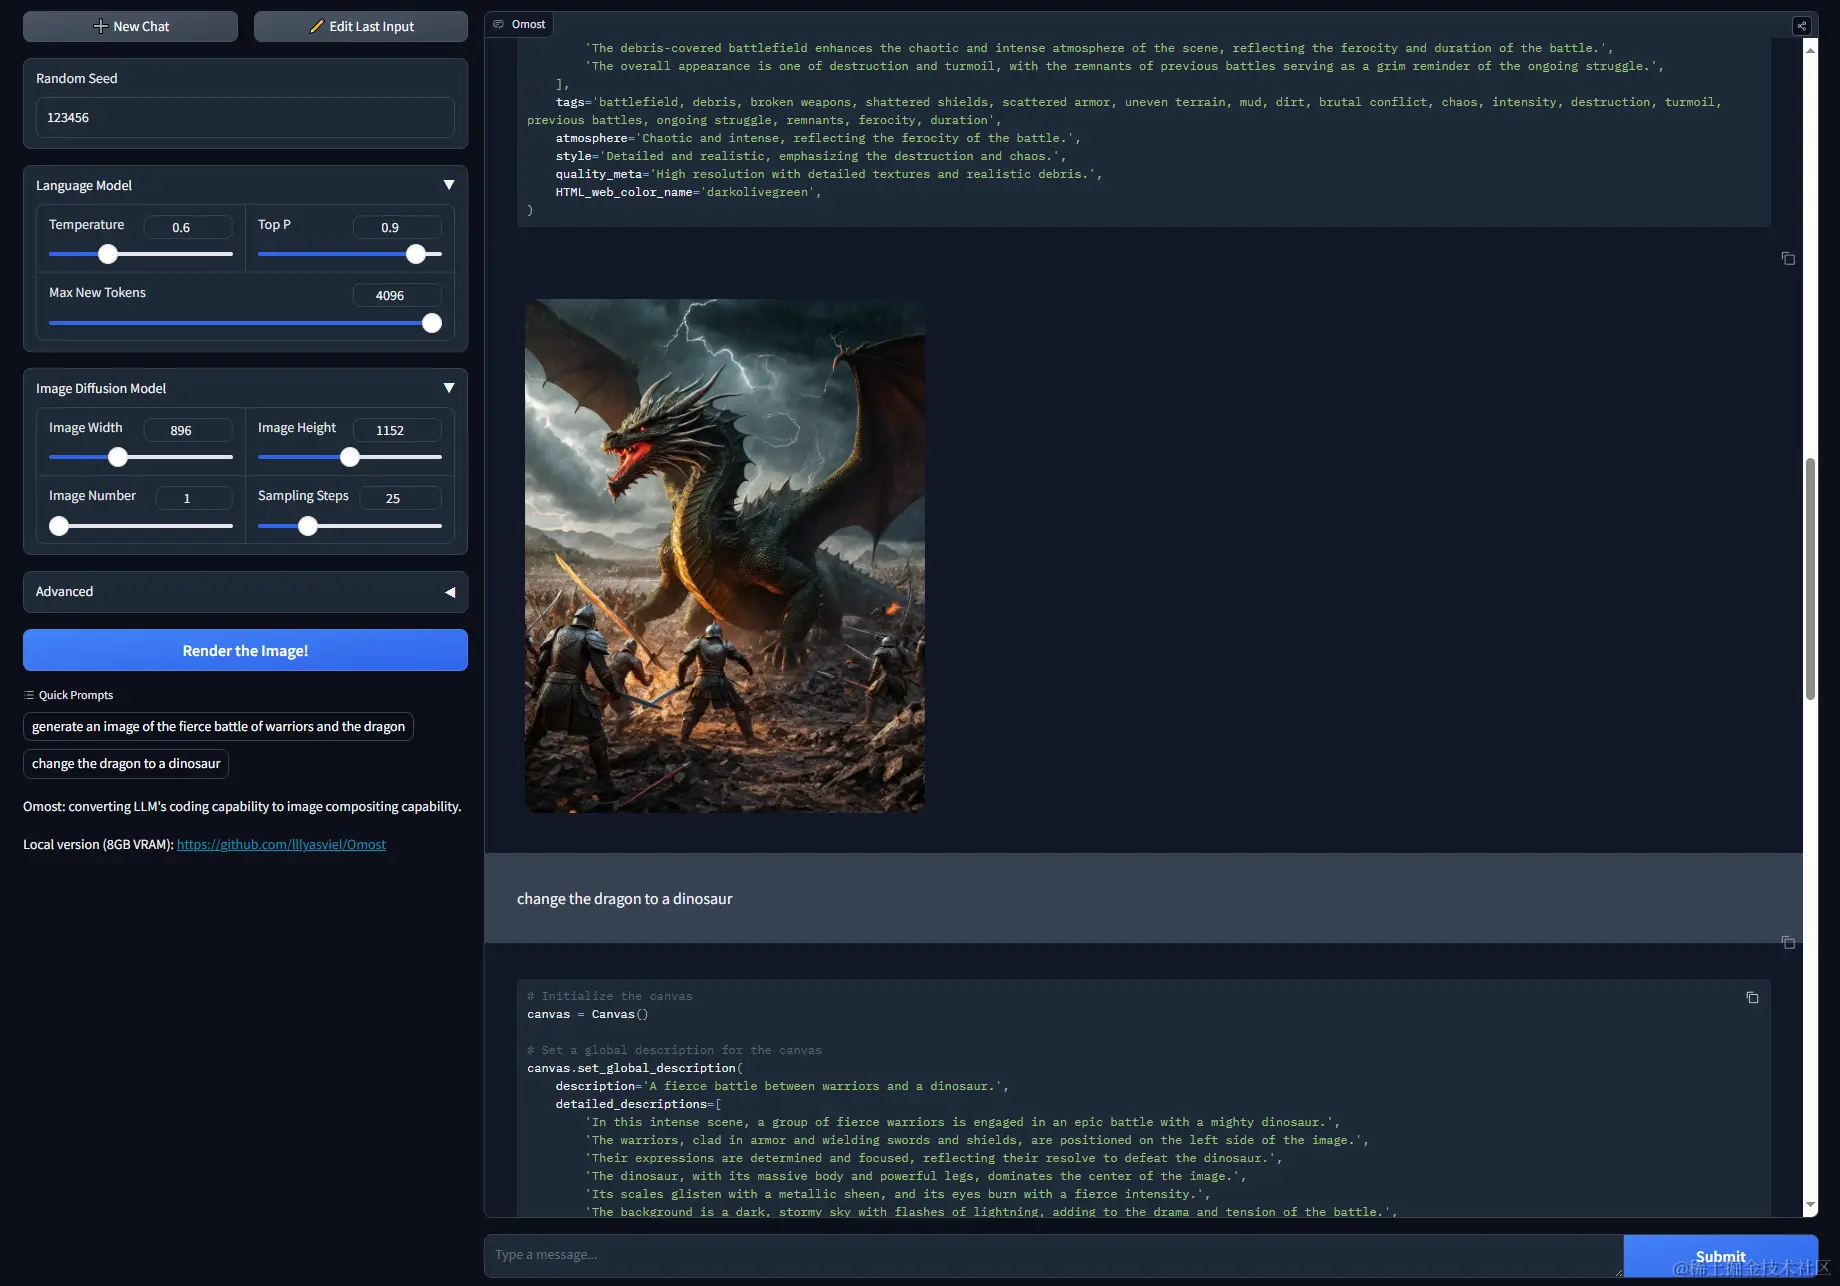Click the Edit Last Input button
This screenshot has height=1286, width=1840.
point(361,26)
